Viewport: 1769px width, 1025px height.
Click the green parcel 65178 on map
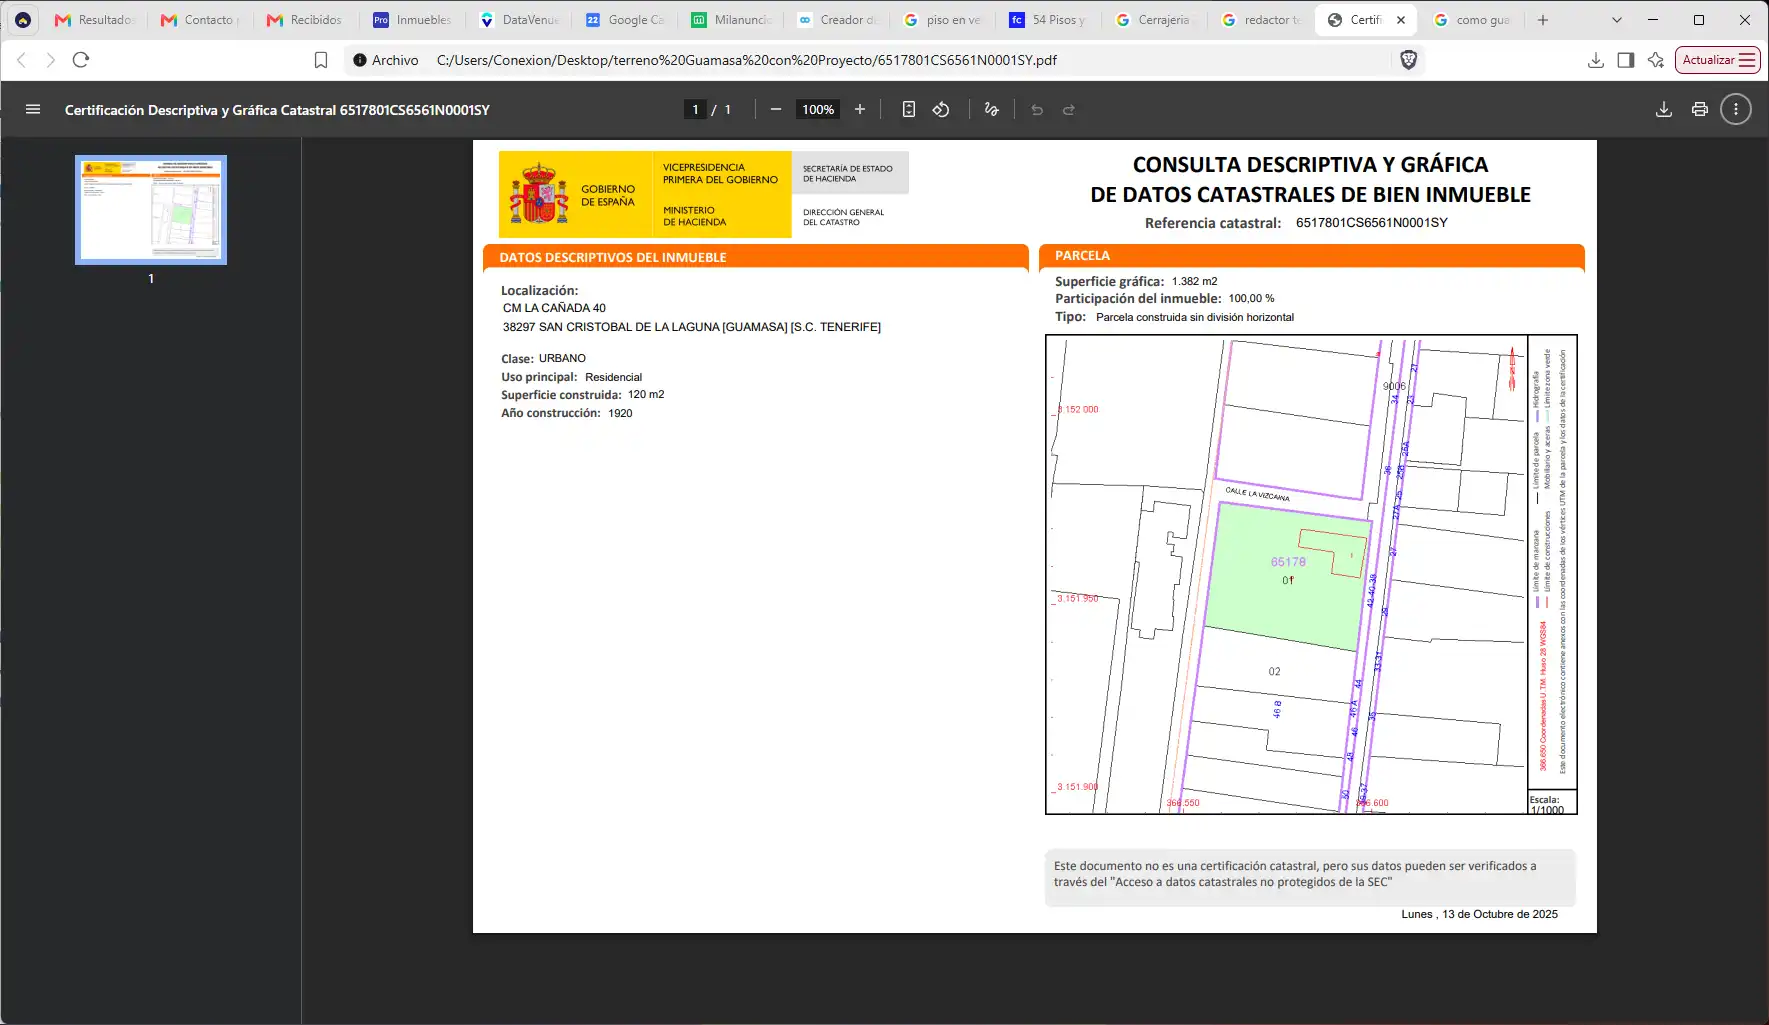[x=1287, y=576]
